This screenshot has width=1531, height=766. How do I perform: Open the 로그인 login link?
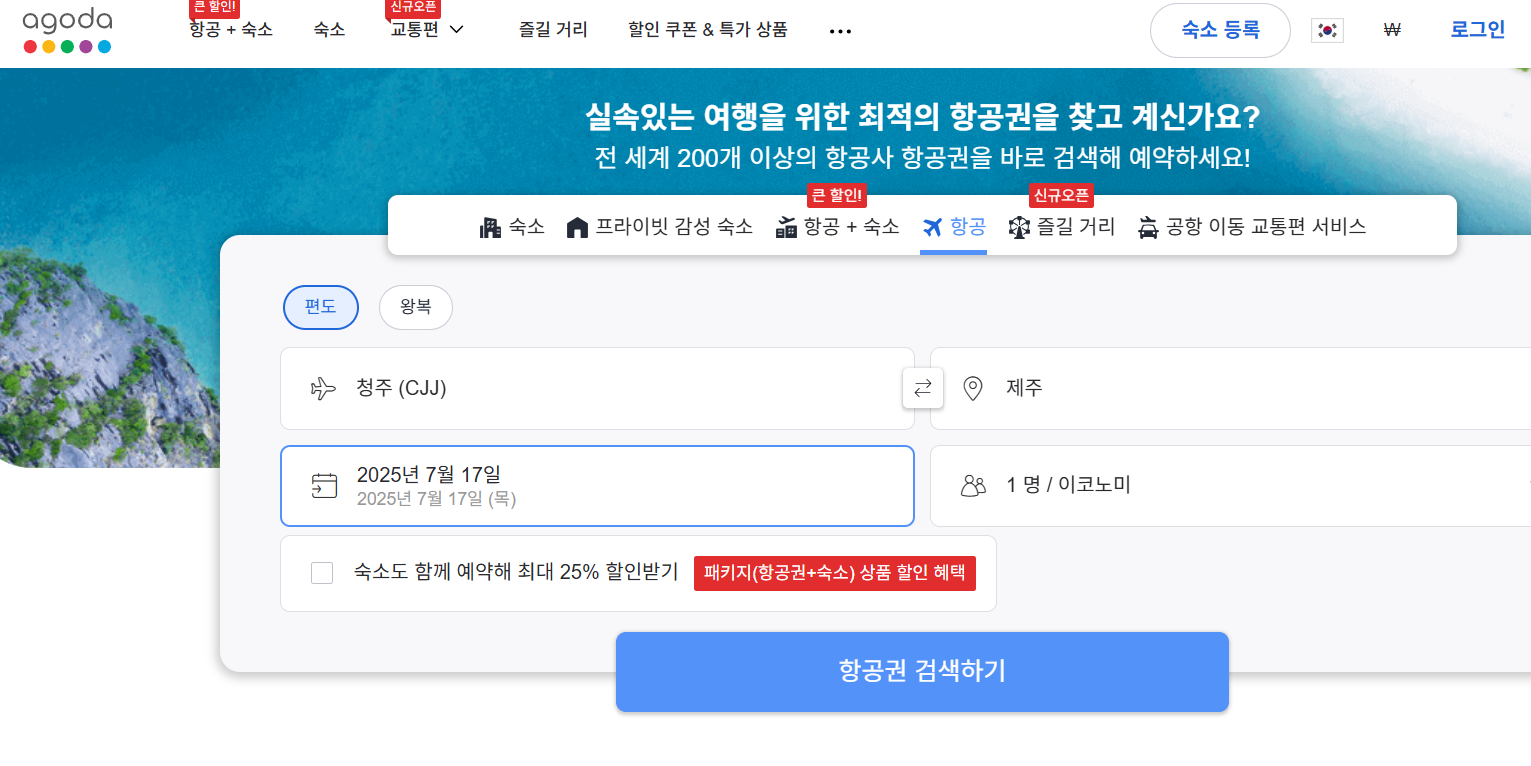point(1476,30)
